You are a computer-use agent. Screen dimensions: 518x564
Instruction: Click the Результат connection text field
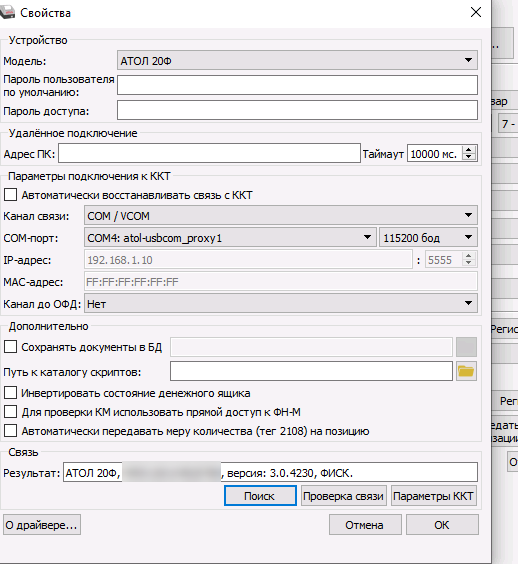tap(270, 472)
